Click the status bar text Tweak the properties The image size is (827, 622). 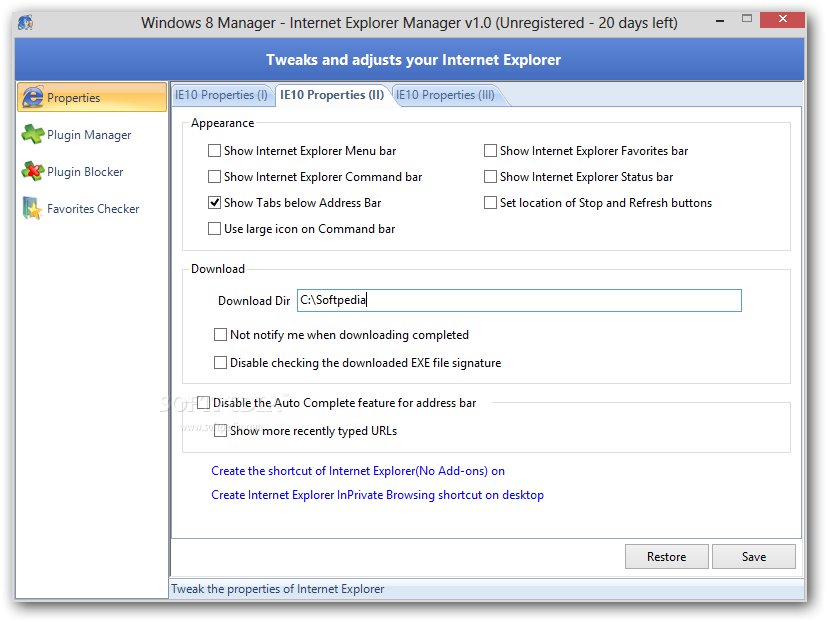tap(277, 589)
